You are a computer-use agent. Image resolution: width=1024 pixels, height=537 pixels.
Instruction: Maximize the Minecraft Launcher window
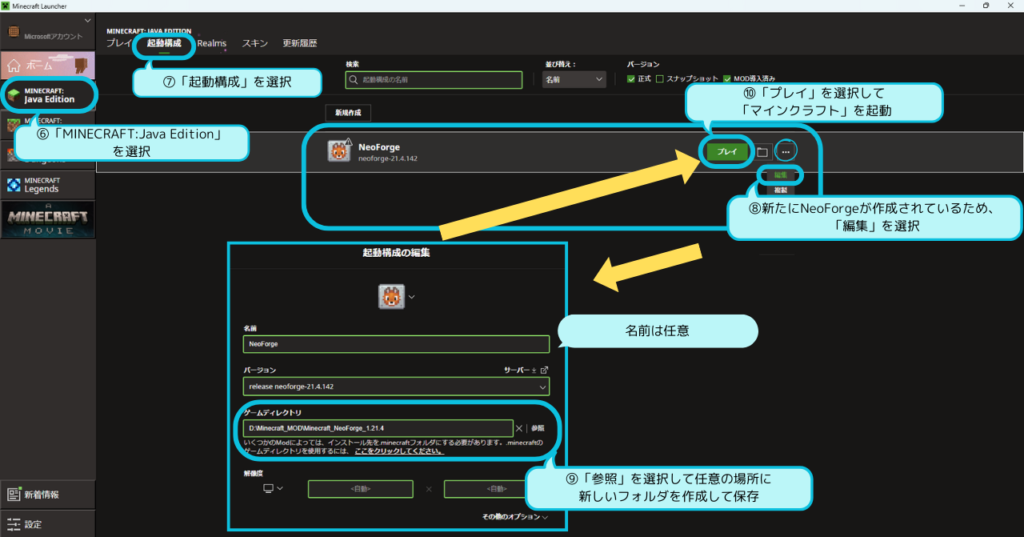986,5
